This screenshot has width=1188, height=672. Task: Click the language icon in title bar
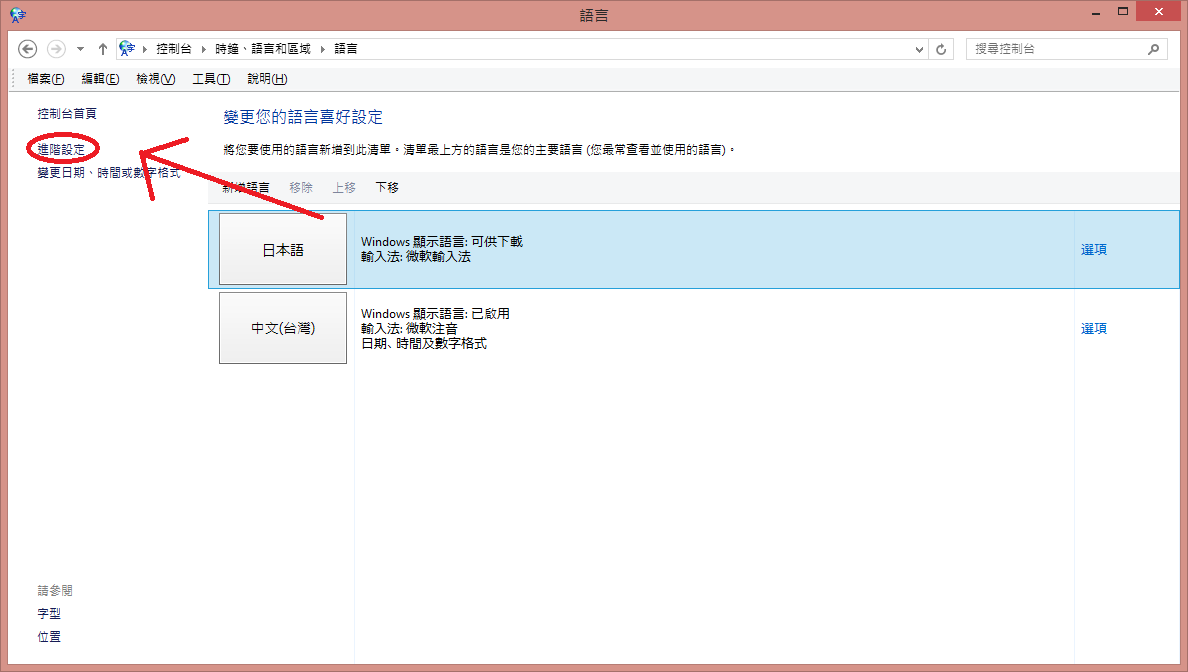pos(18,14)
